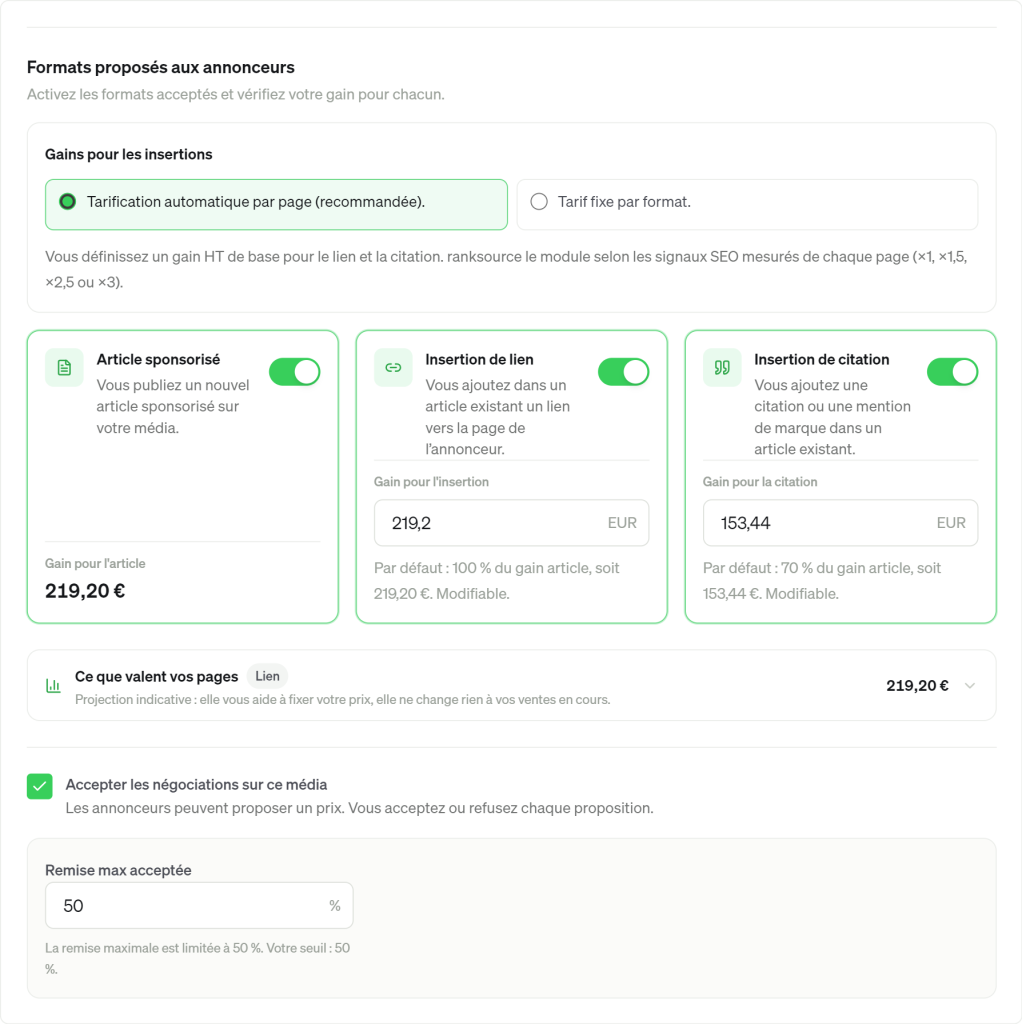Click the Remise max acceptée label
The height and width of the screenshot is (1024, 1022).
pyautogui.click(x=118, y=871)
